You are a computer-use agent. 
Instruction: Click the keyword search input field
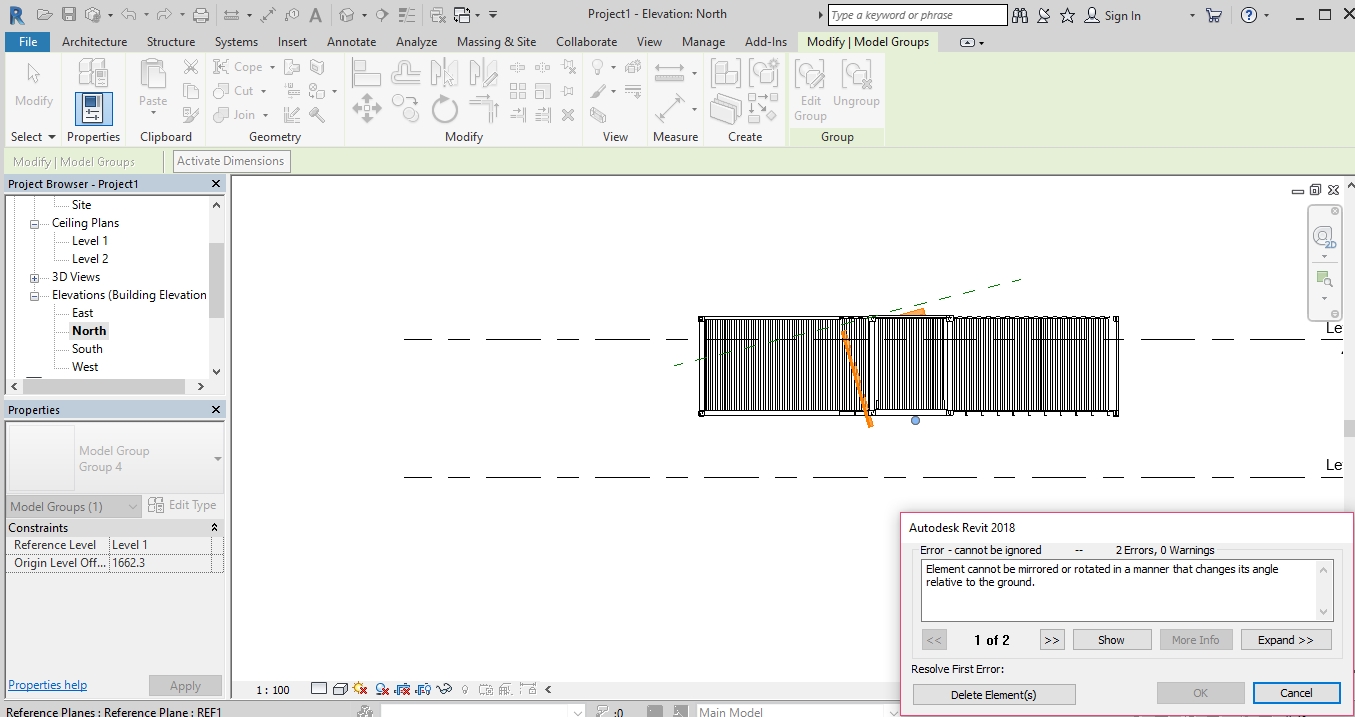pos(917,15)
